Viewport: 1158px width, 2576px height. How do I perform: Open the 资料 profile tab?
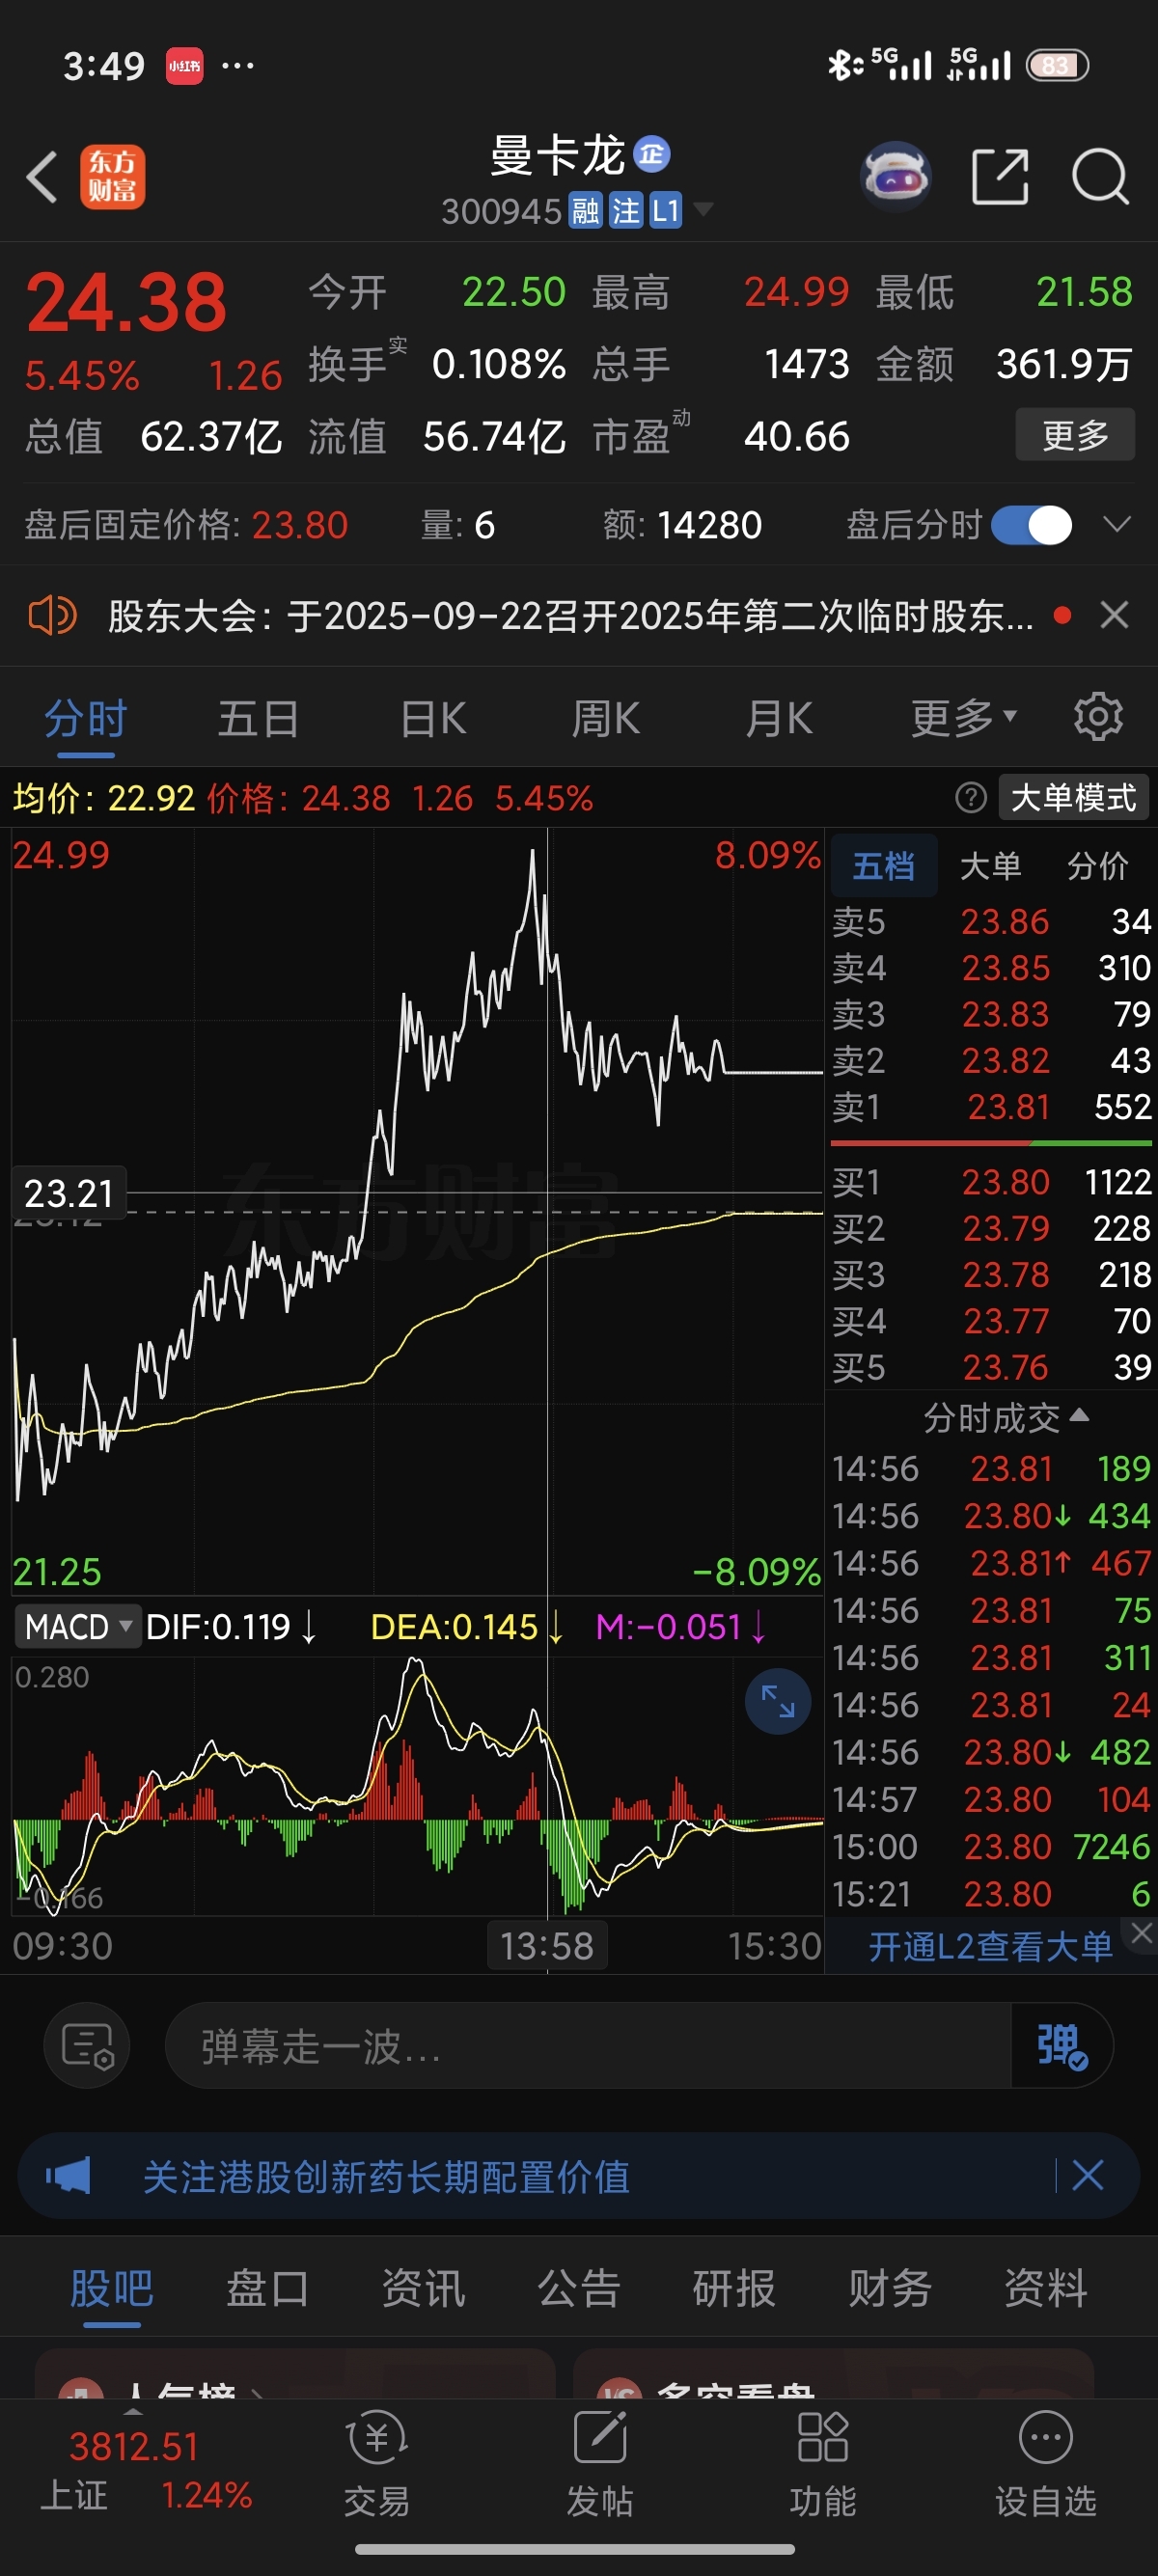(x=1046, y=2288)
